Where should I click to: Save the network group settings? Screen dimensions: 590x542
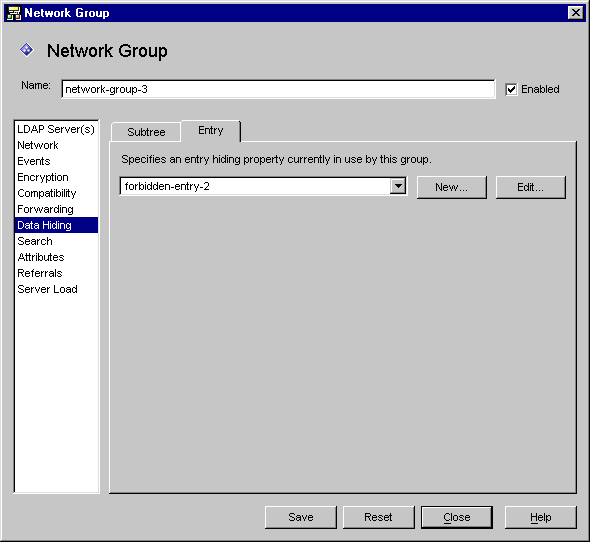pos(301,517)
